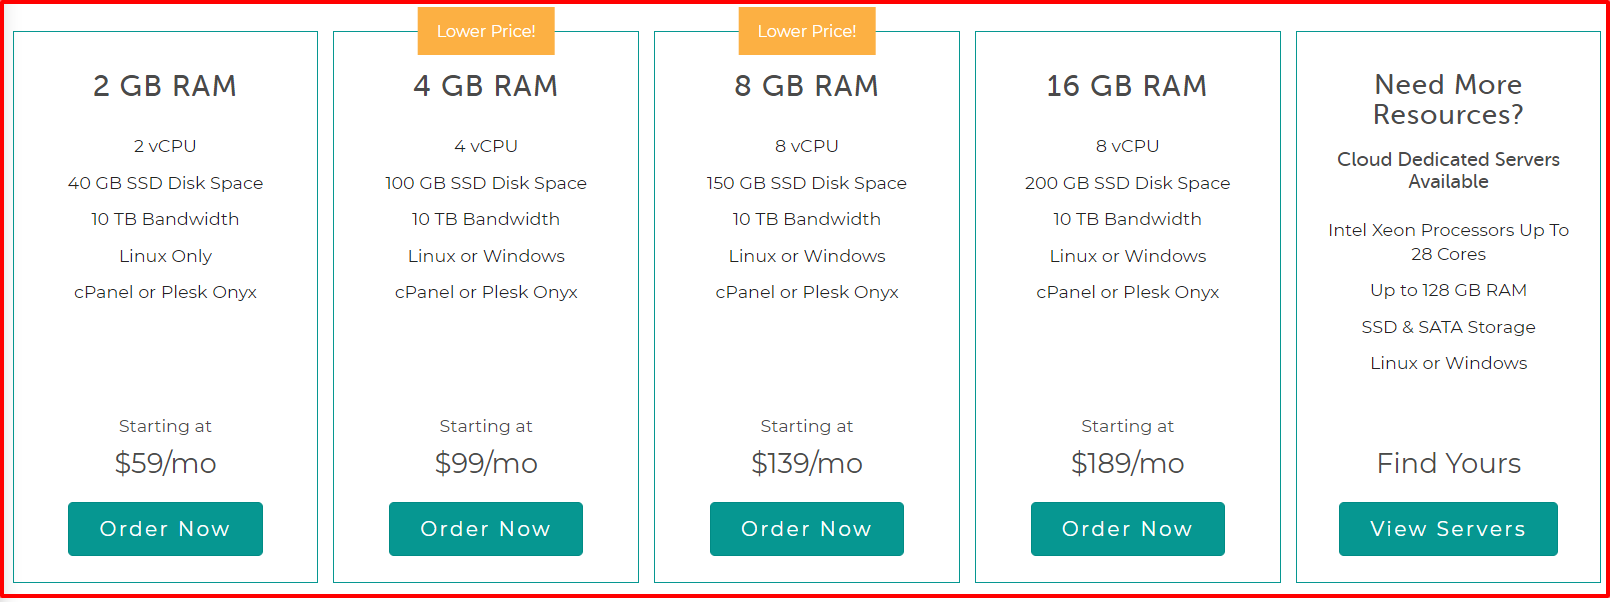
Task: Select the 16 GB RAM plan heading
Action: click(x=1127, y=86)
